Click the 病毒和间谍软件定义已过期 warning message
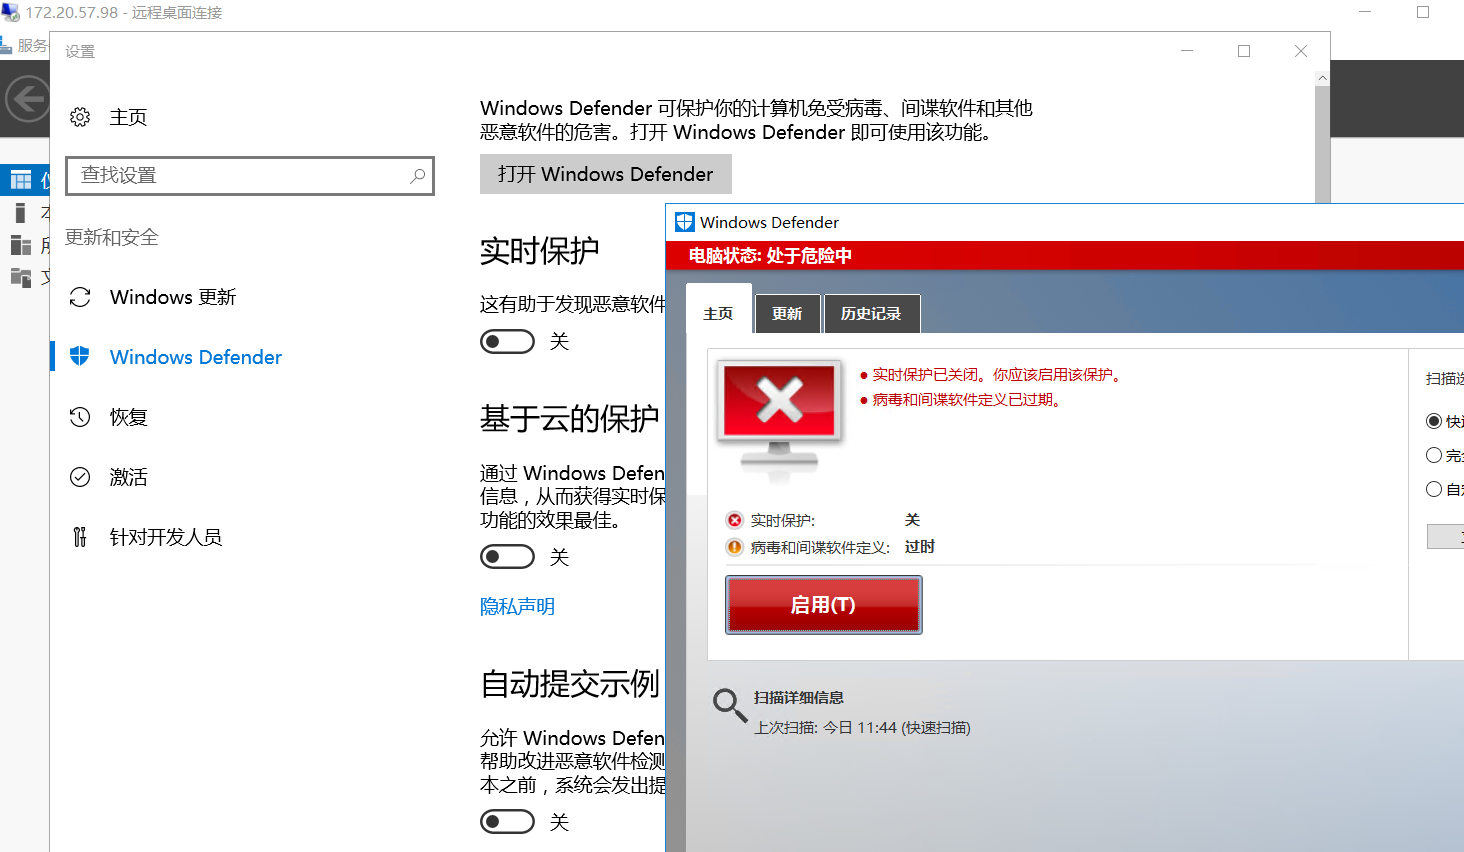This screenshot has width=1464, height=852. pos(966,400)
